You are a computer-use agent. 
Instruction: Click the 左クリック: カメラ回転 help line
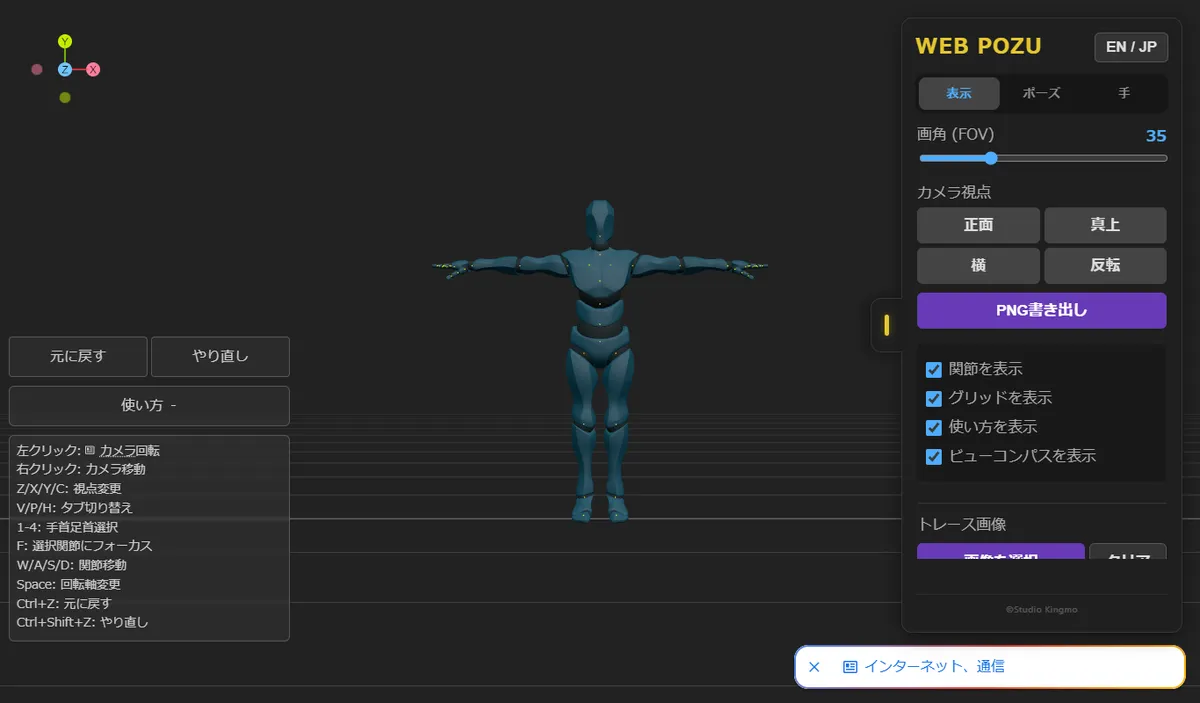click(88, 451)
